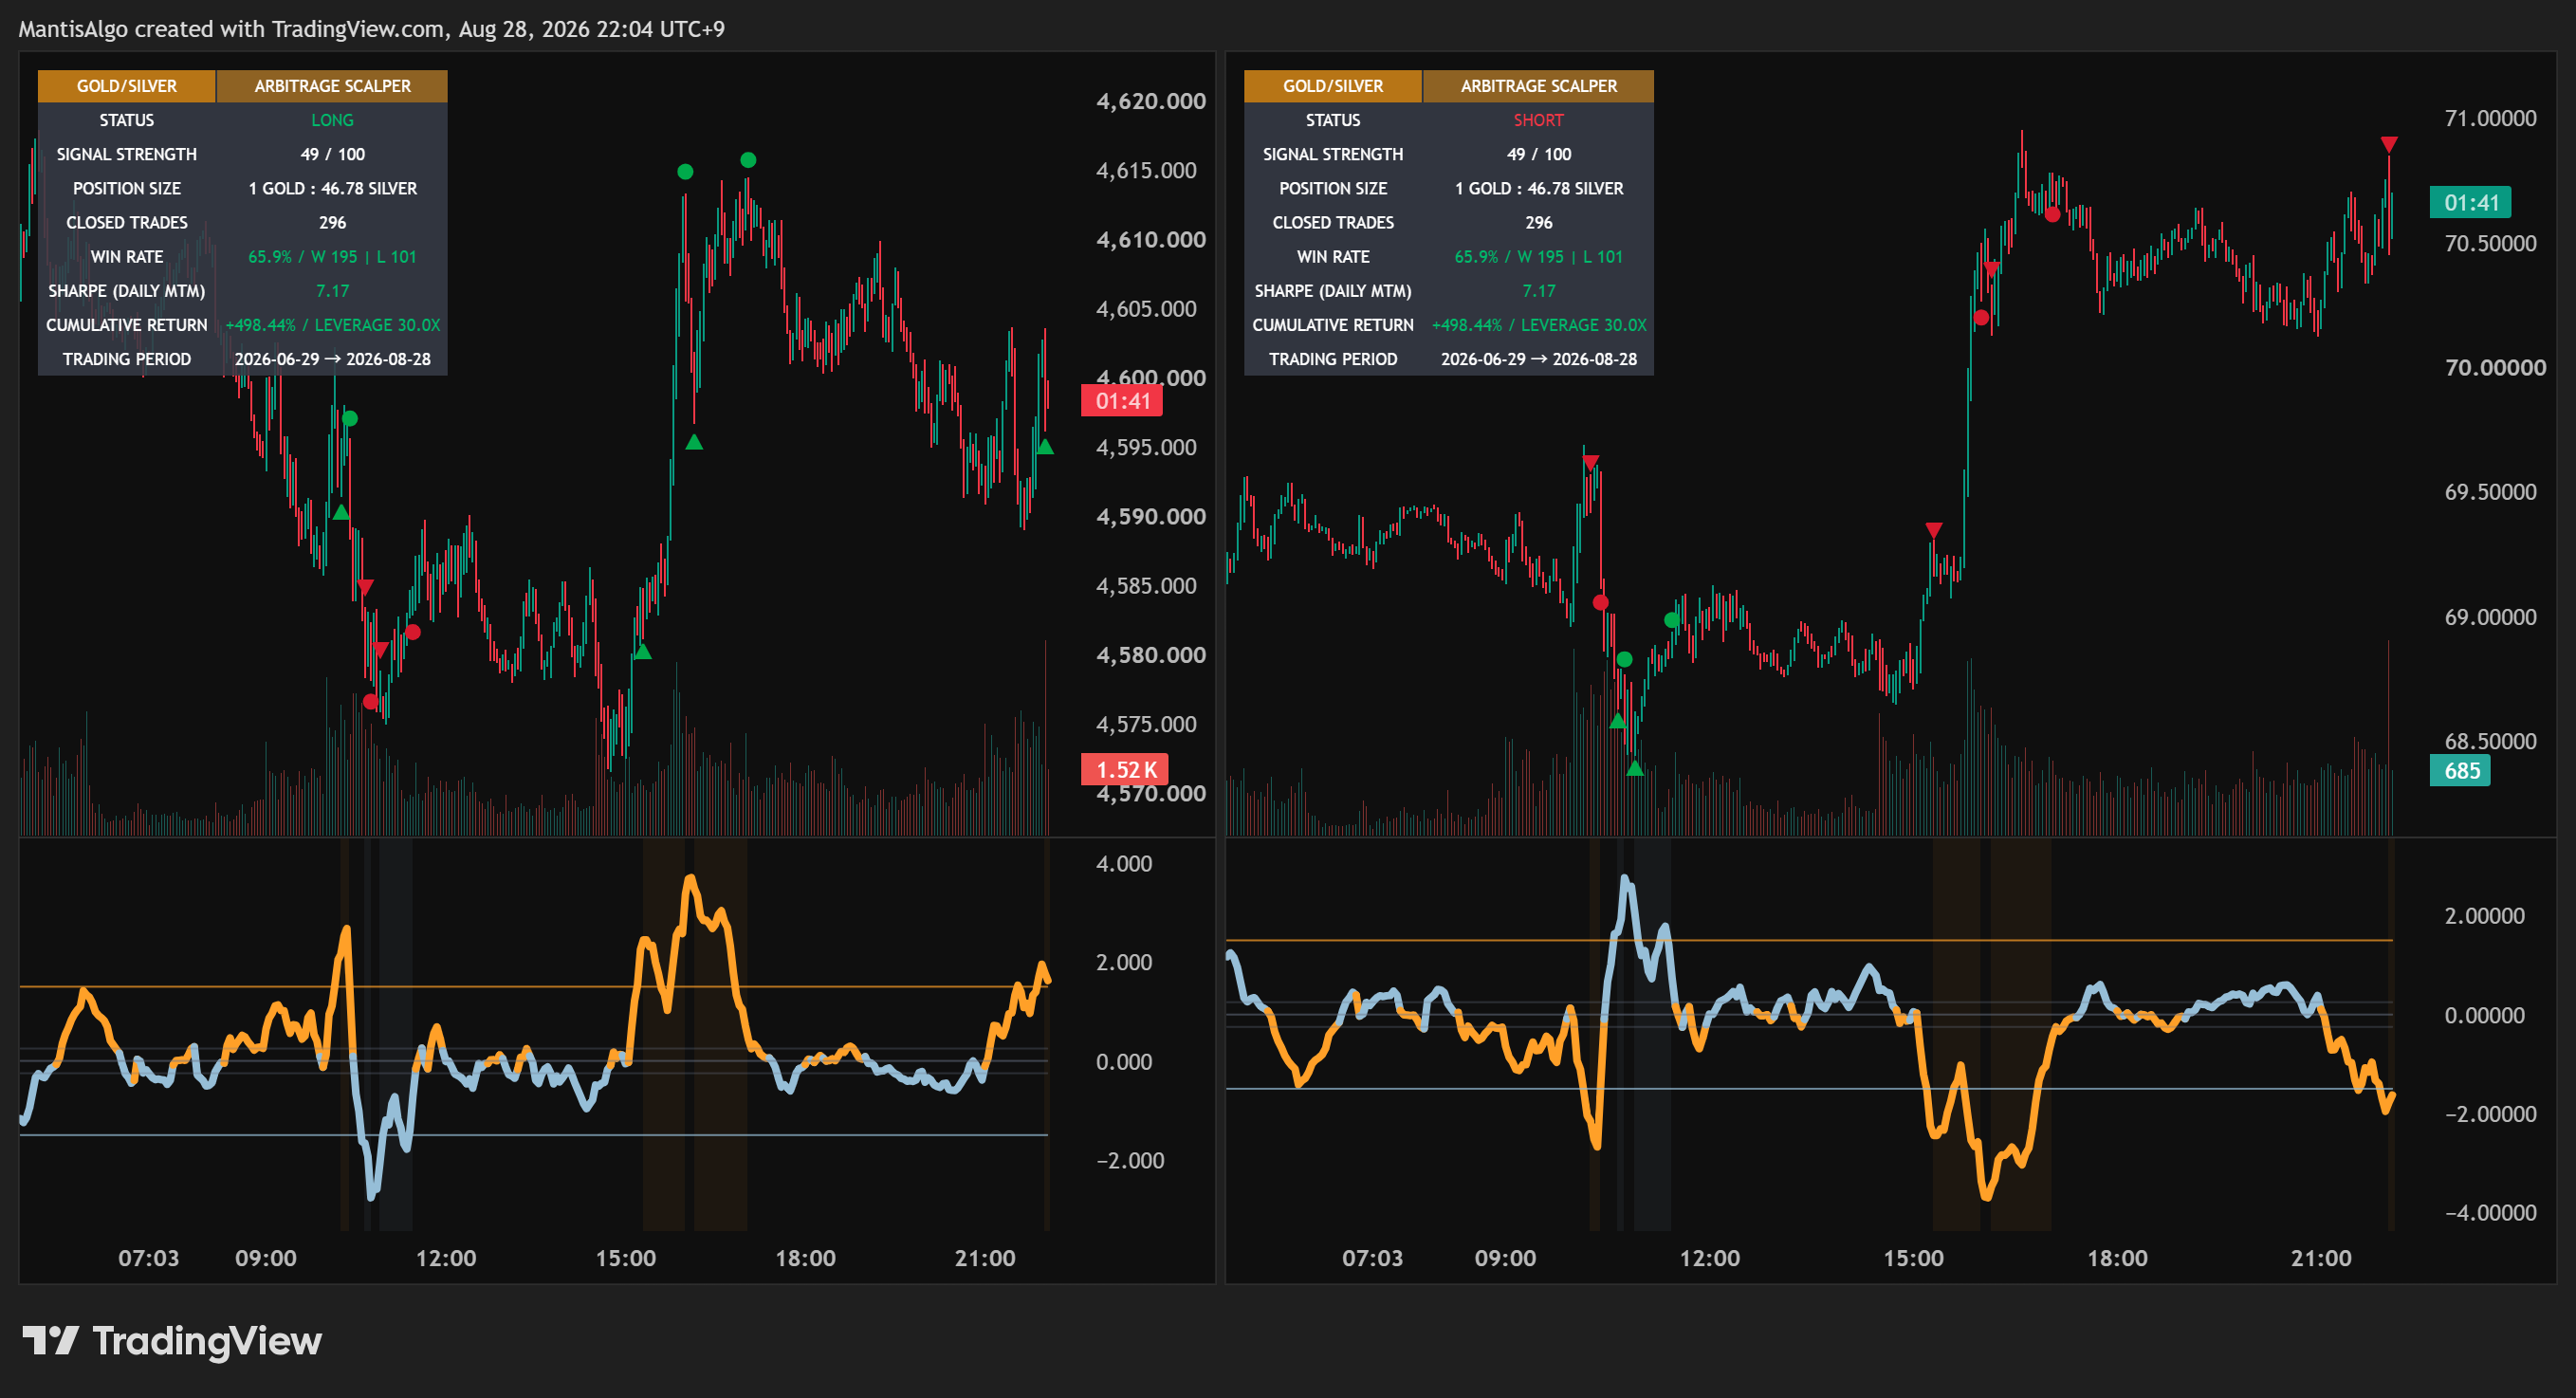Select the GOLD/SILVER header cell in gold chart table

(x=127, y=86)
